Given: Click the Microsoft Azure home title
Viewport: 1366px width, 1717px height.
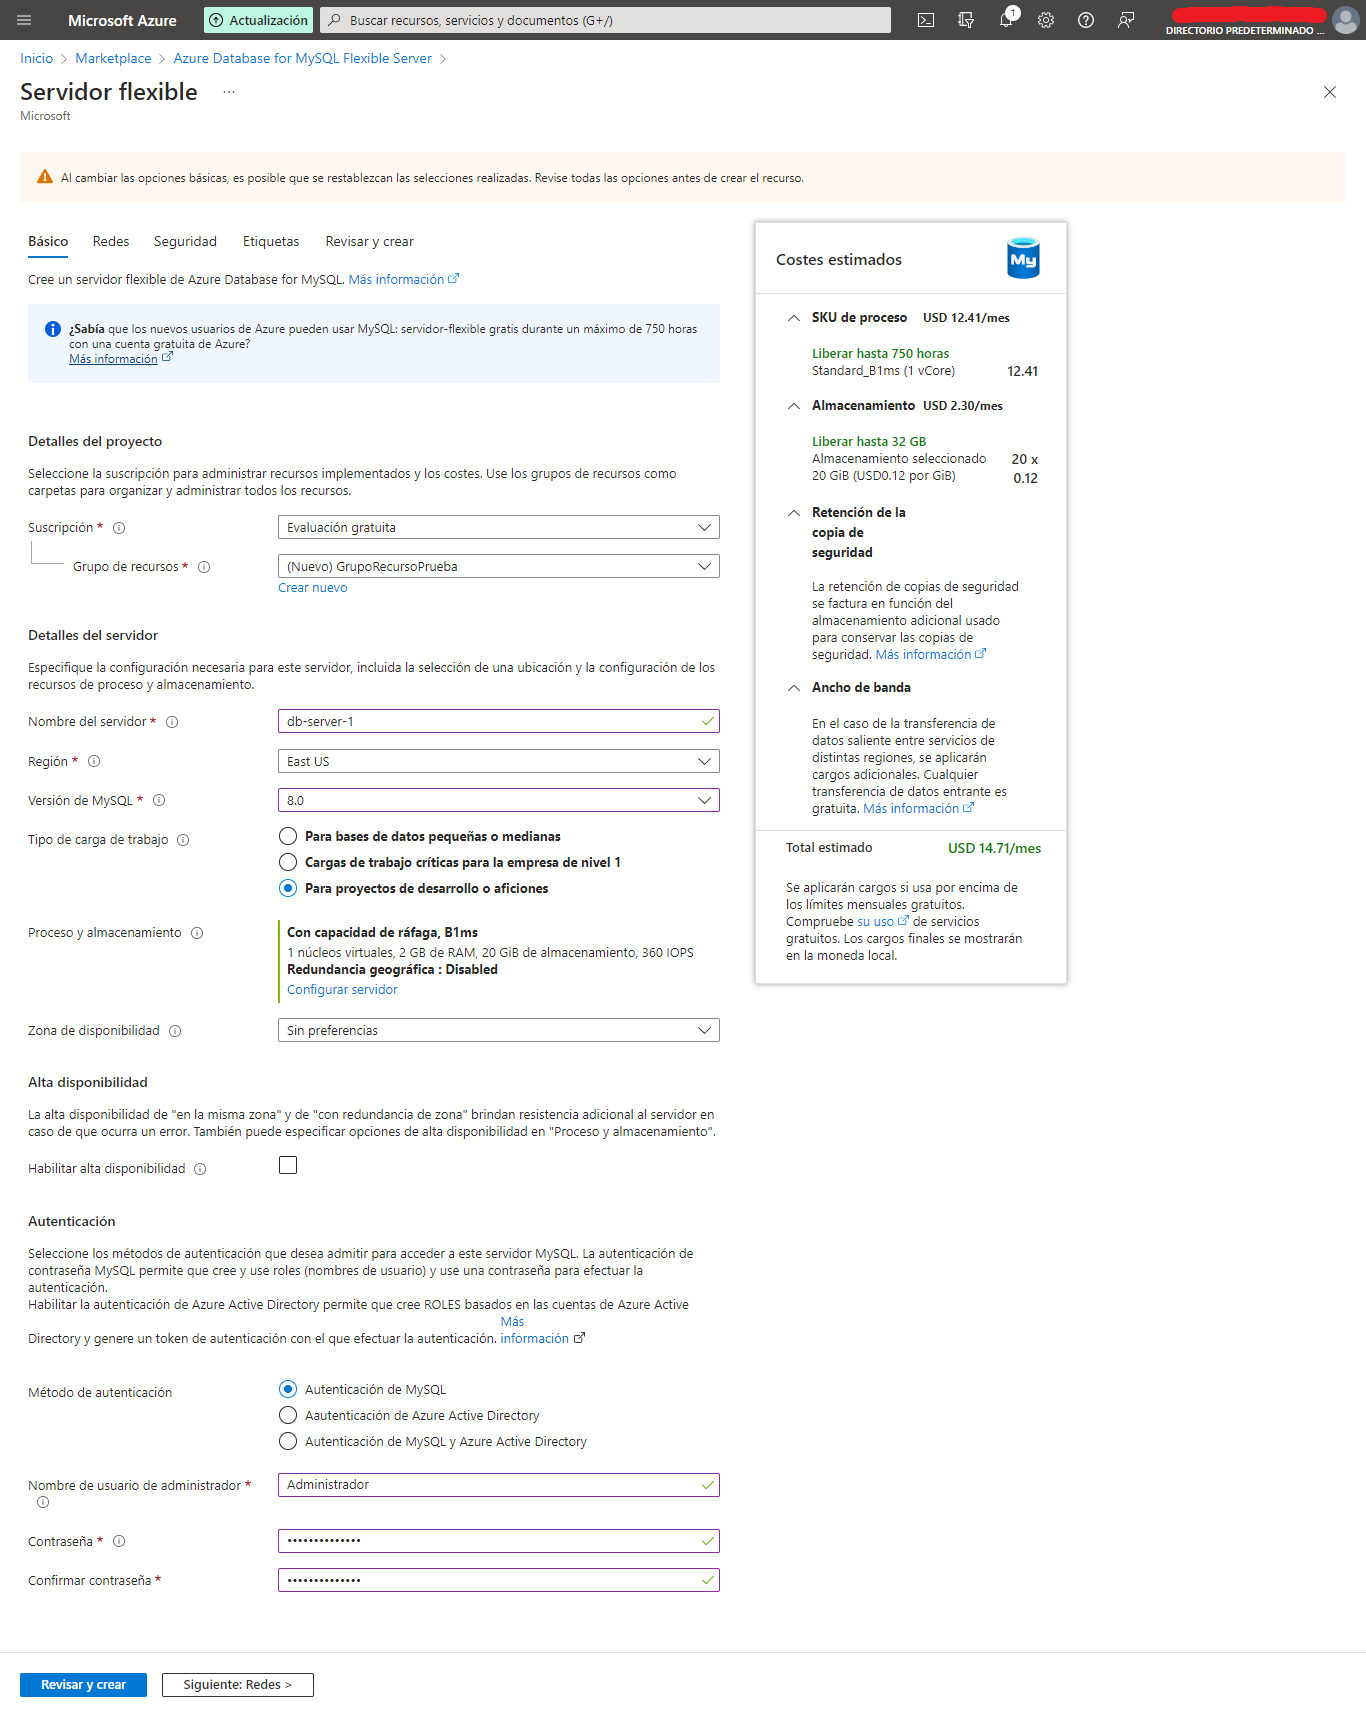Looking at the screenshot, I should (122, 20).
